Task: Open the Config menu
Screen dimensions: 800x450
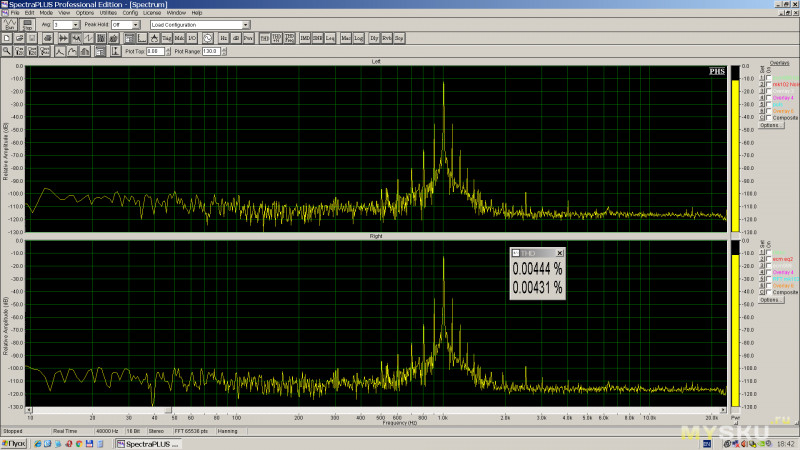Action: (130, 12)
